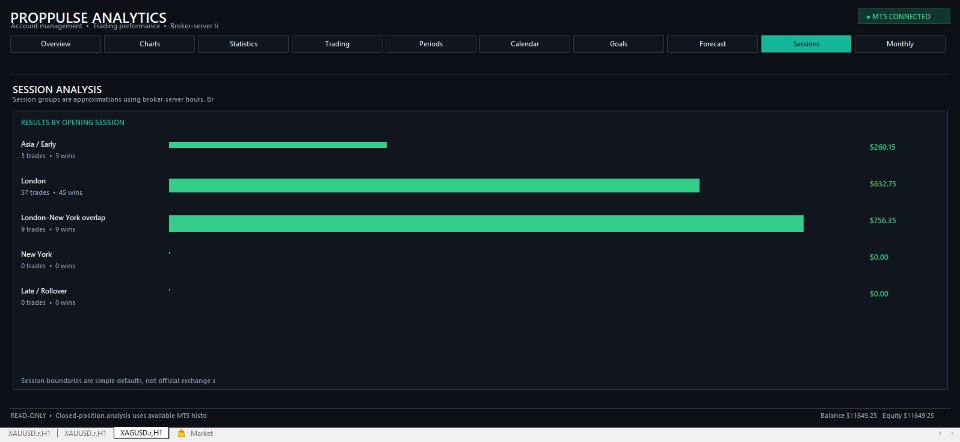960x442 pixels.
Task: Go to the Trading tab
Action: point(337,44)
